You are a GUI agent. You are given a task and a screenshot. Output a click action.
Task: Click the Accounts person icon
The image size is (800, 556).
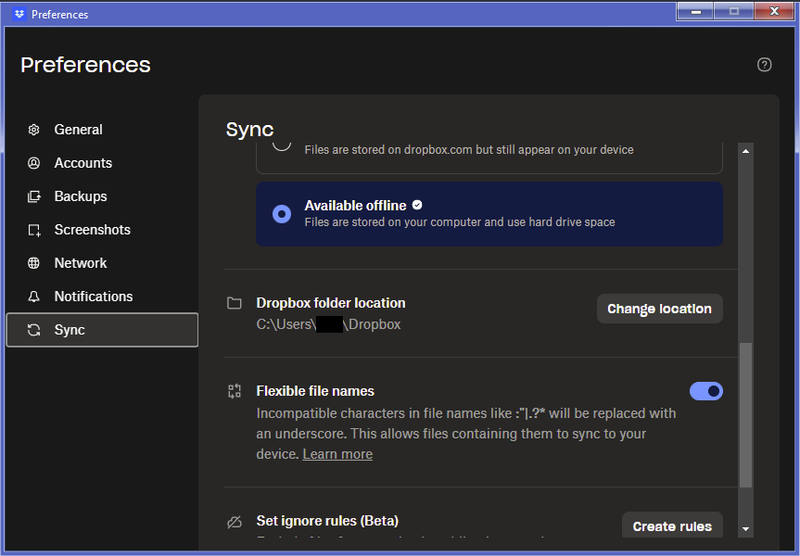[x=34, y=163]
